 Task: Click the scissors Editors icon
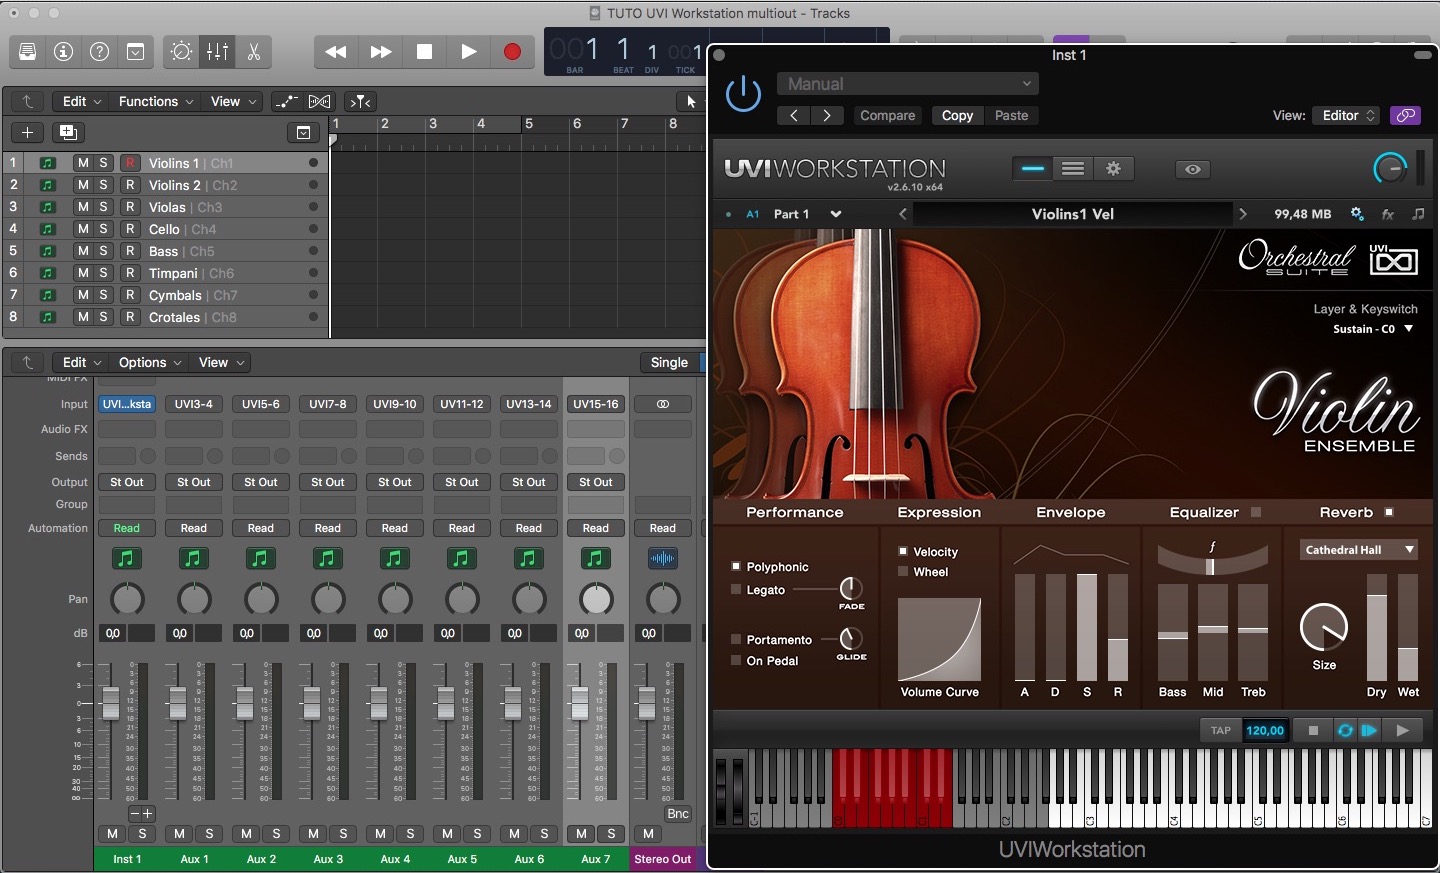254,52
